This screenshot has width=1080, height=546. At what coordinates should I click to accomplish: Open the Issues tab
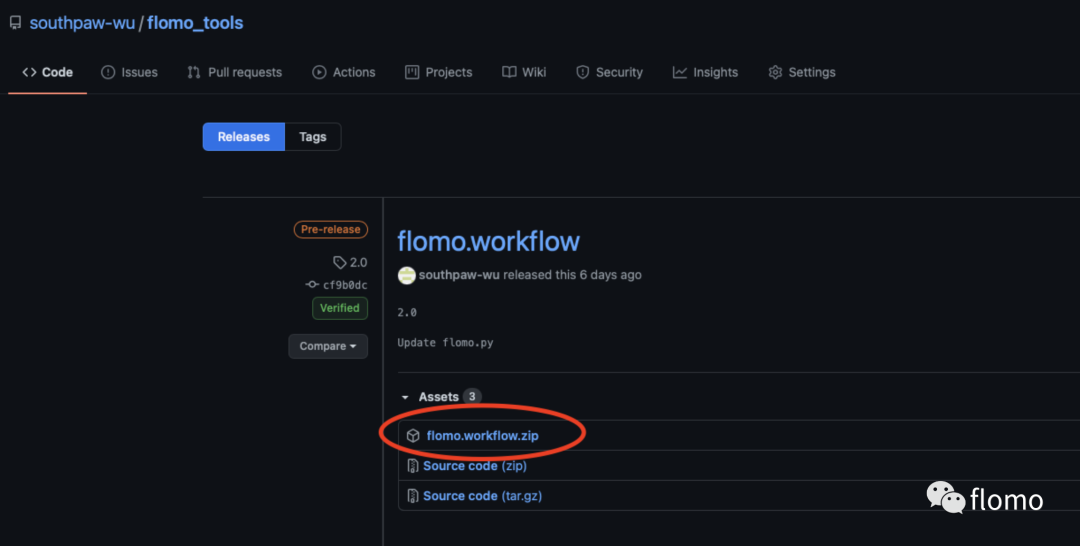click(129, 72)
